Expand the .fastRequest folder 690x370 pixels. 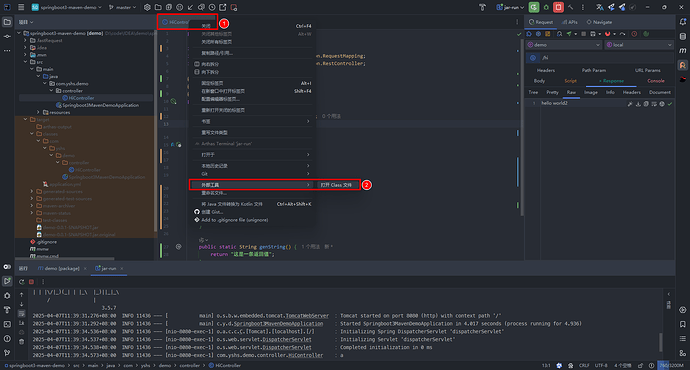tap(25, 40)
